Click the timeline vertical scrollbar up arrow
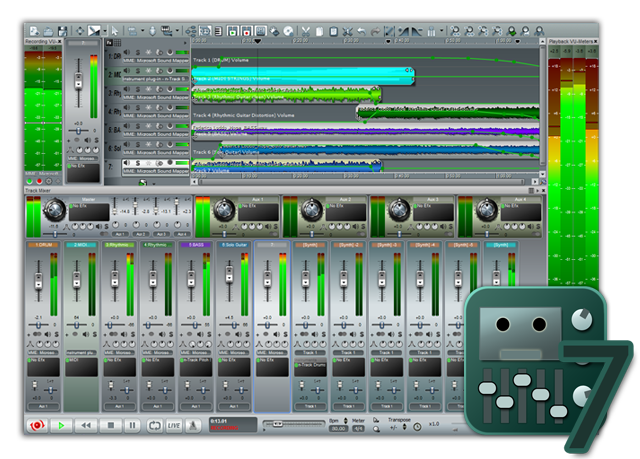Image resolution: width=640 pixels, height=459 pixels. pos(542,42)
